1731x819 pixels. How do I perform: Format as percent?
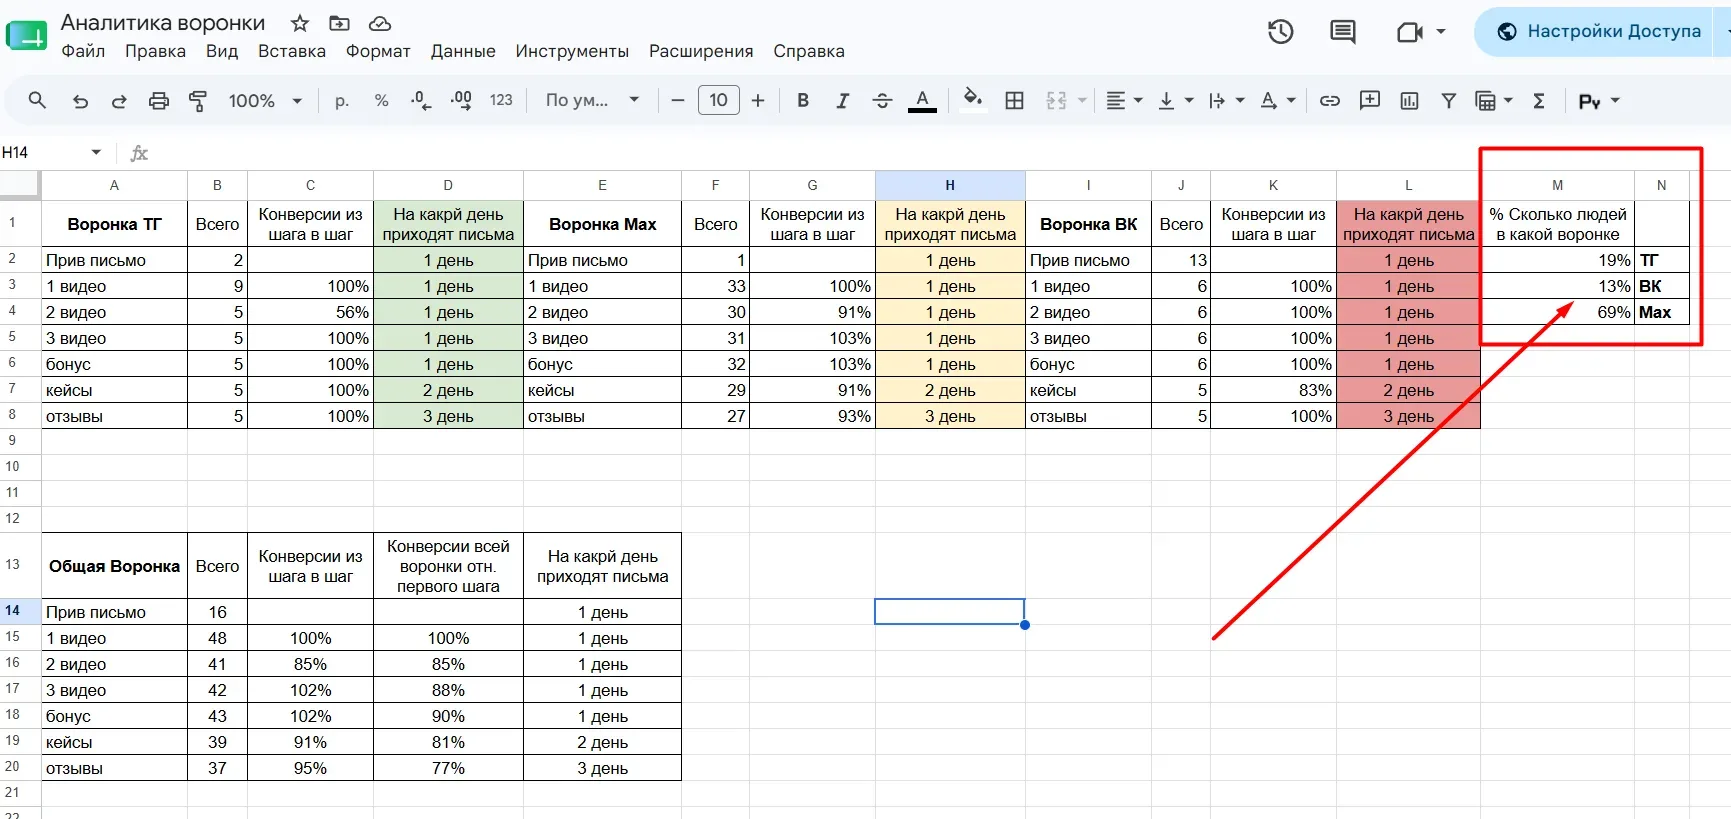tap(381, 100)
